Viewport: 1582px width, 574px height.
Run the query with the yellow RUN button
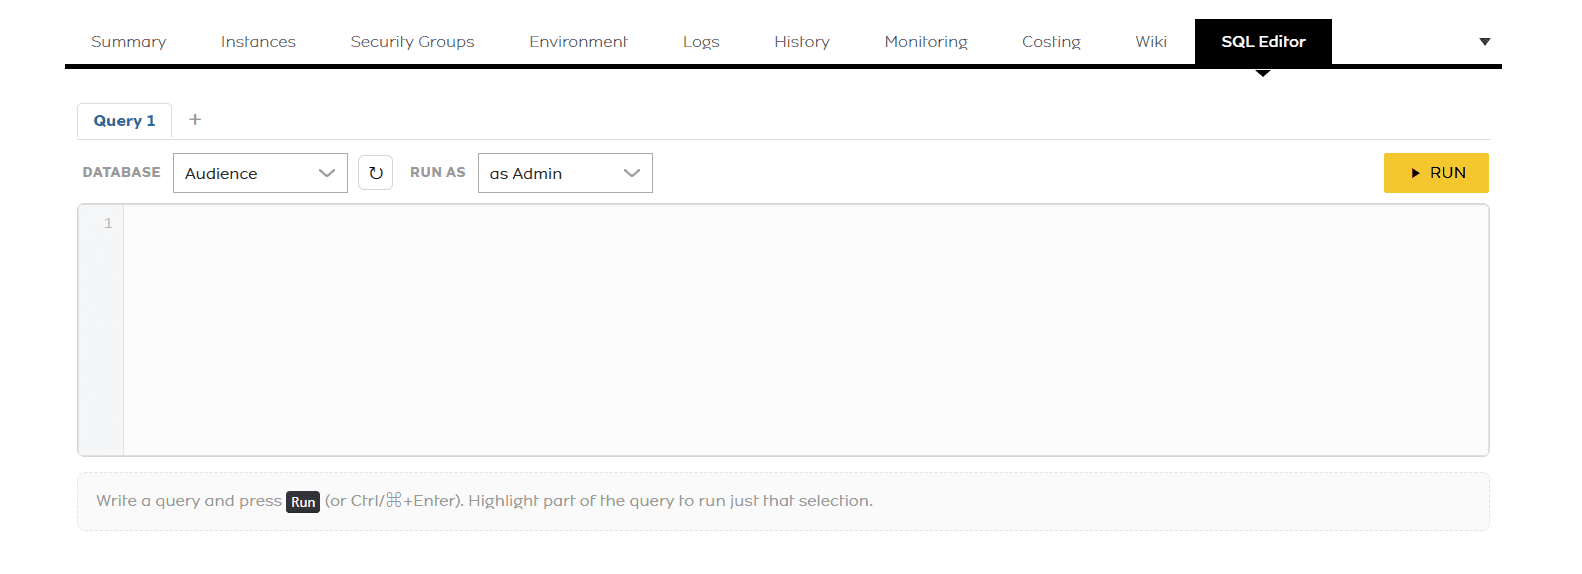[x=1436, y=173]
